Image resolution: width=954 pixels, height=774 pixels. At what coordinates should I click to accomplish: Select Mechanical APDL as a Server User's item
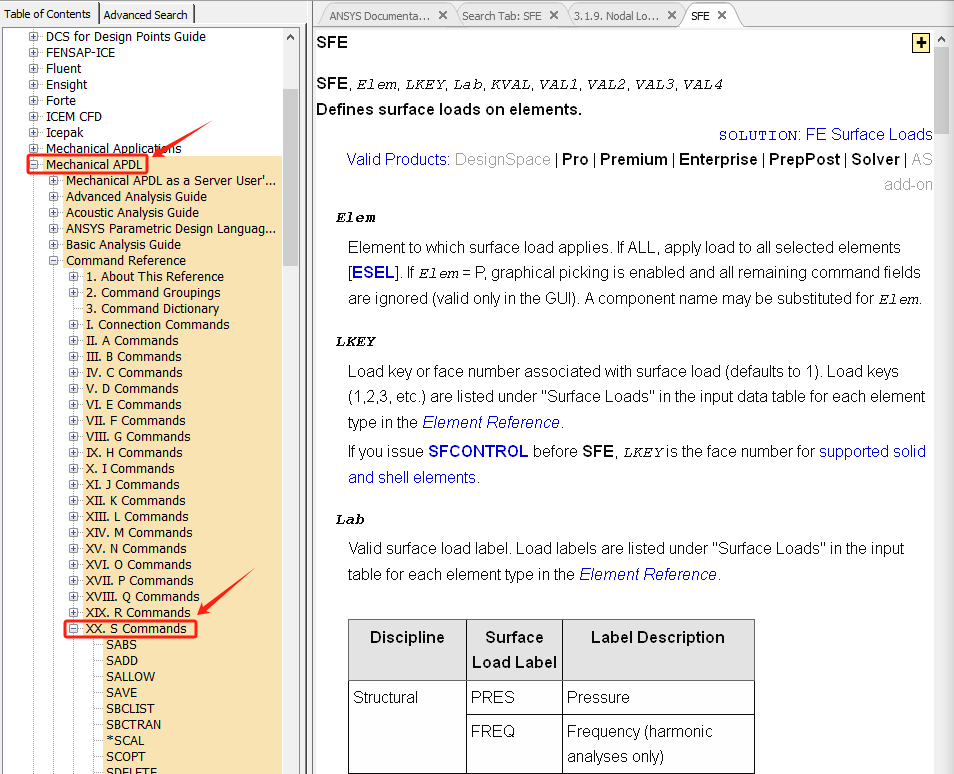(171, 181)
